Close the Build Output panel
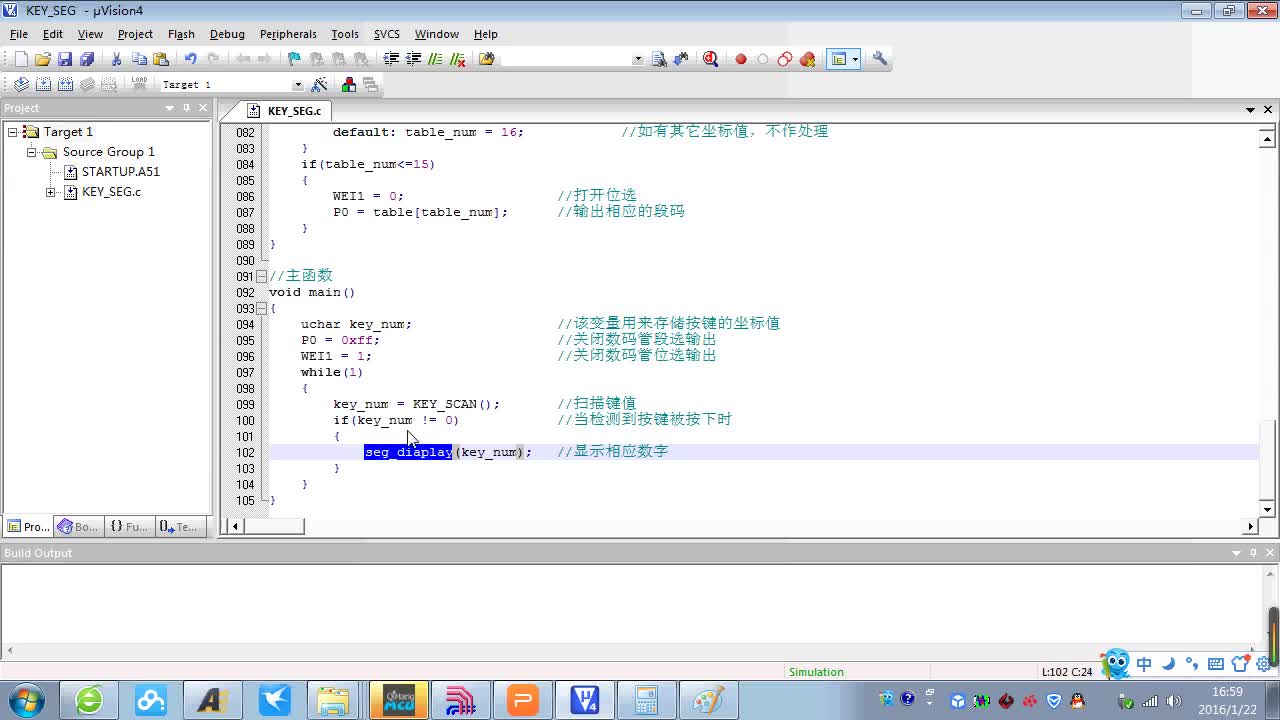1280x720 pixels. [1270, 553]
